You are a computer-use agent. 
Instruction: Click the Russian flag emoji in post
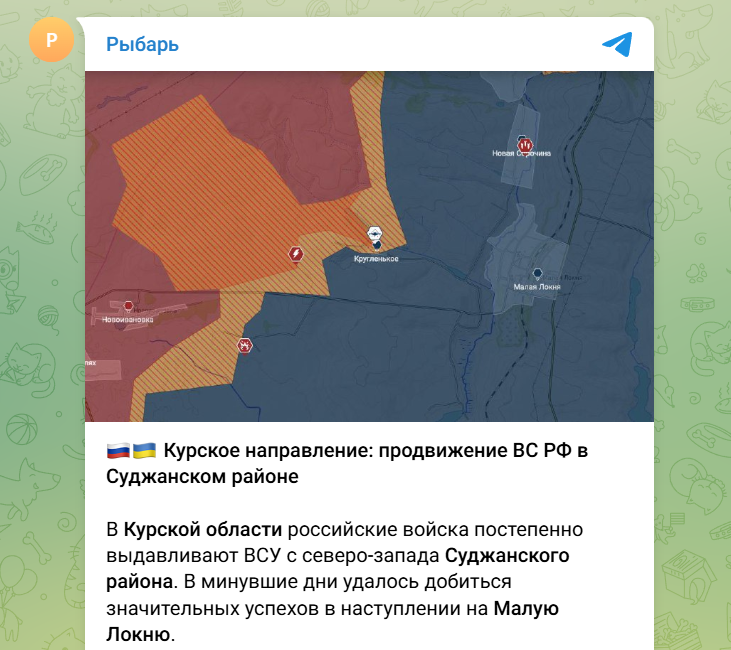(x=118, y=451)
